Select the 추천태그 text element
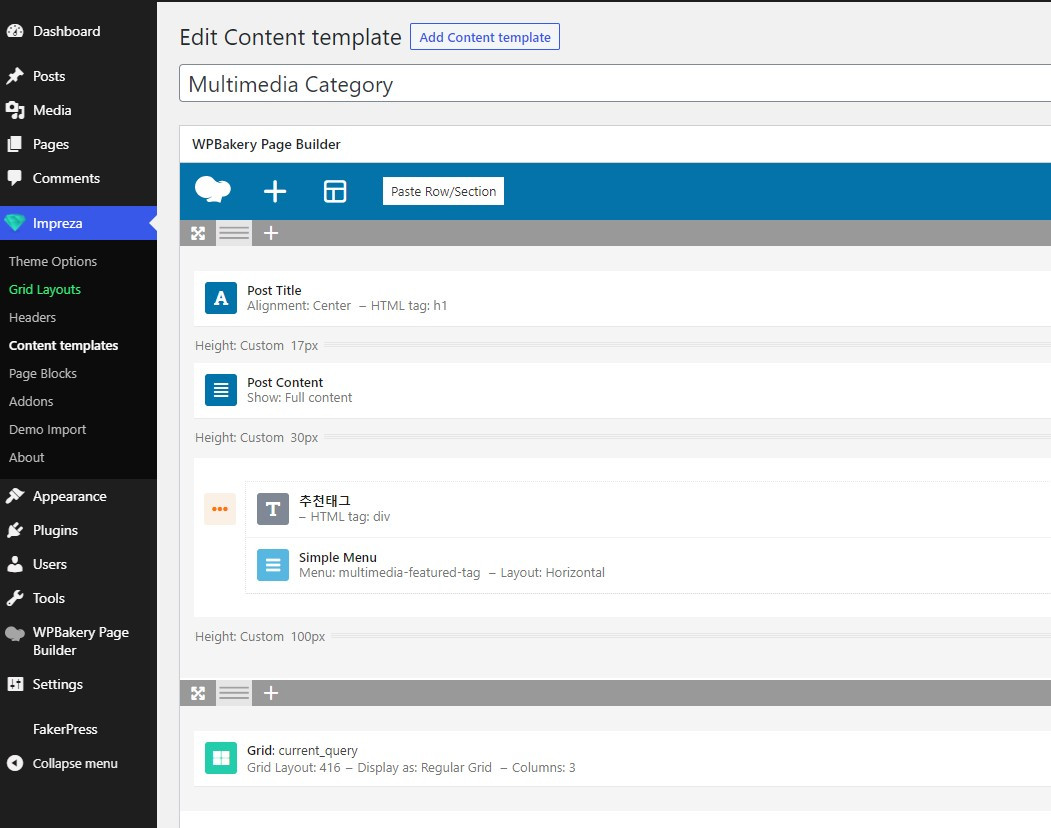The image size is (1051, 828). pos(648,509)
